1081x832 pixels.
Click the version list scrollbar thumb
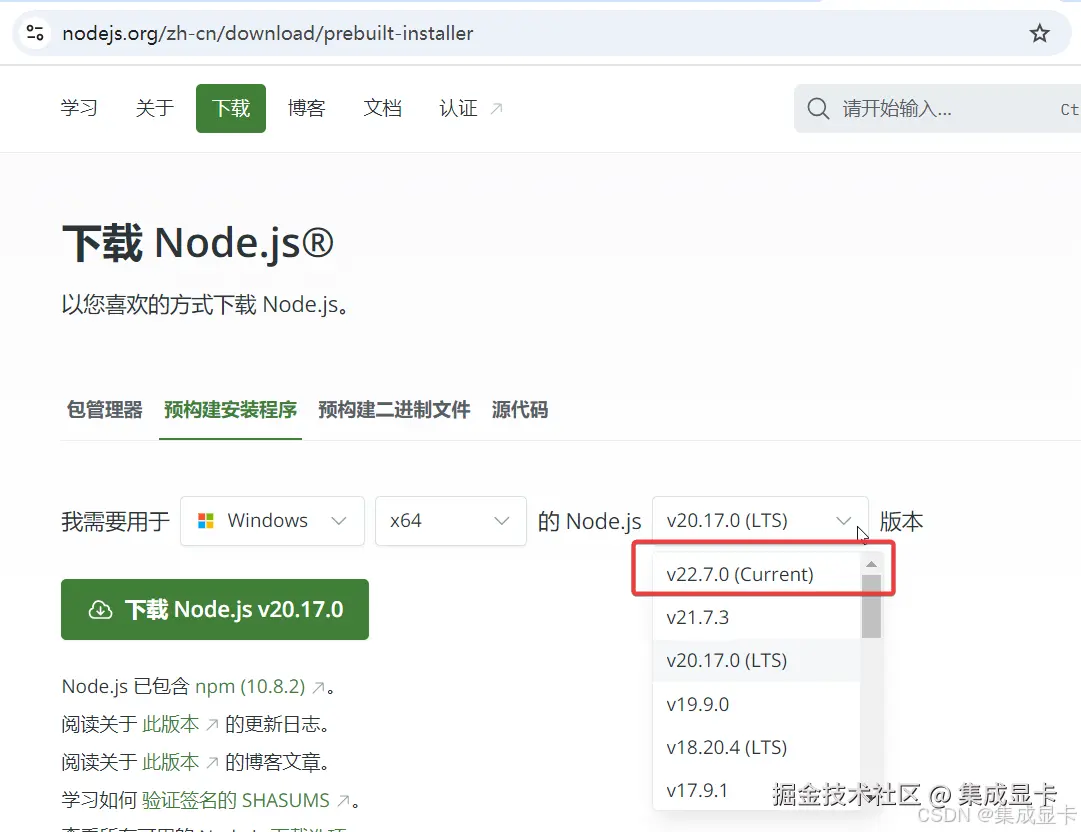pyautogui.click(x=871, y=607)
